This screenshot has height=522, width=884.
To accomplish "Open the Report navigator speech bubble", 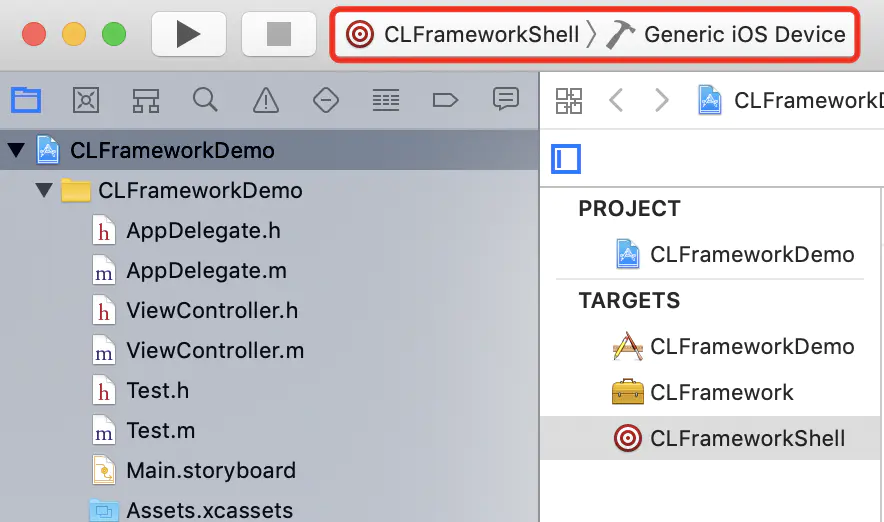I will [x=506, y=99].
